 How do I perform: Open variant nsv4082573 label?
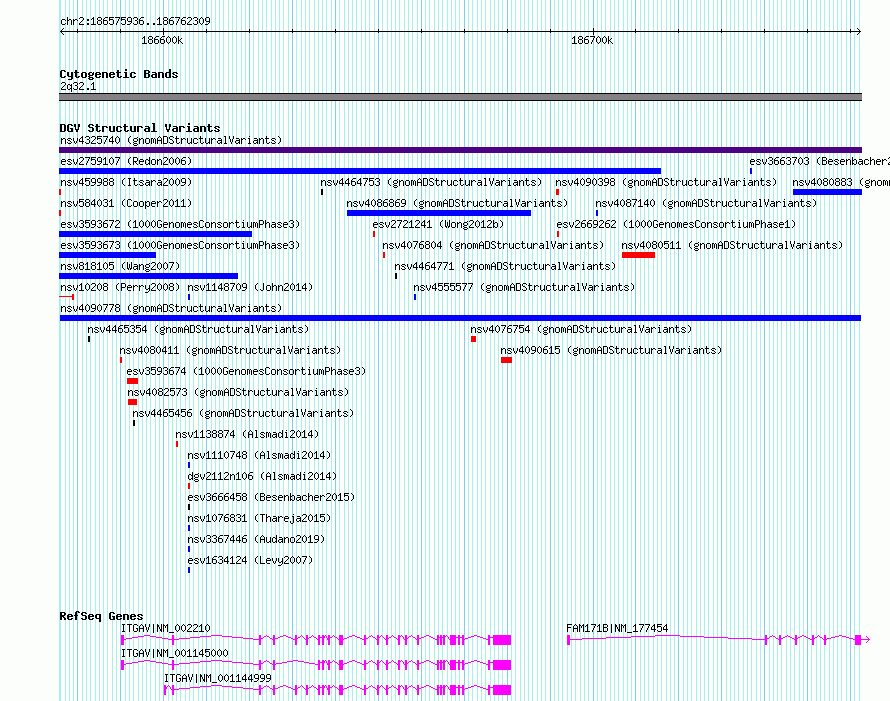pos(238,392)
